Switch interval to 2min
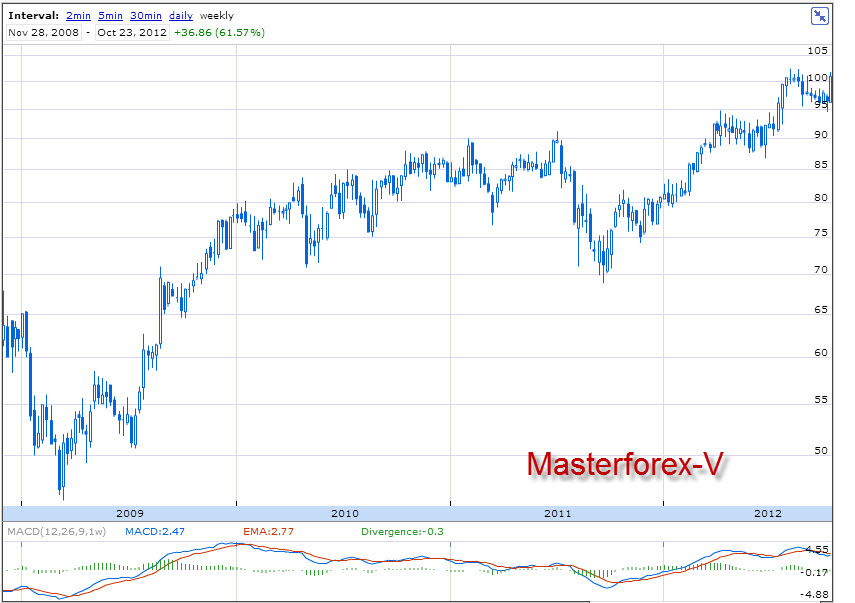This screenshot has width=855, height=603. 79,16
